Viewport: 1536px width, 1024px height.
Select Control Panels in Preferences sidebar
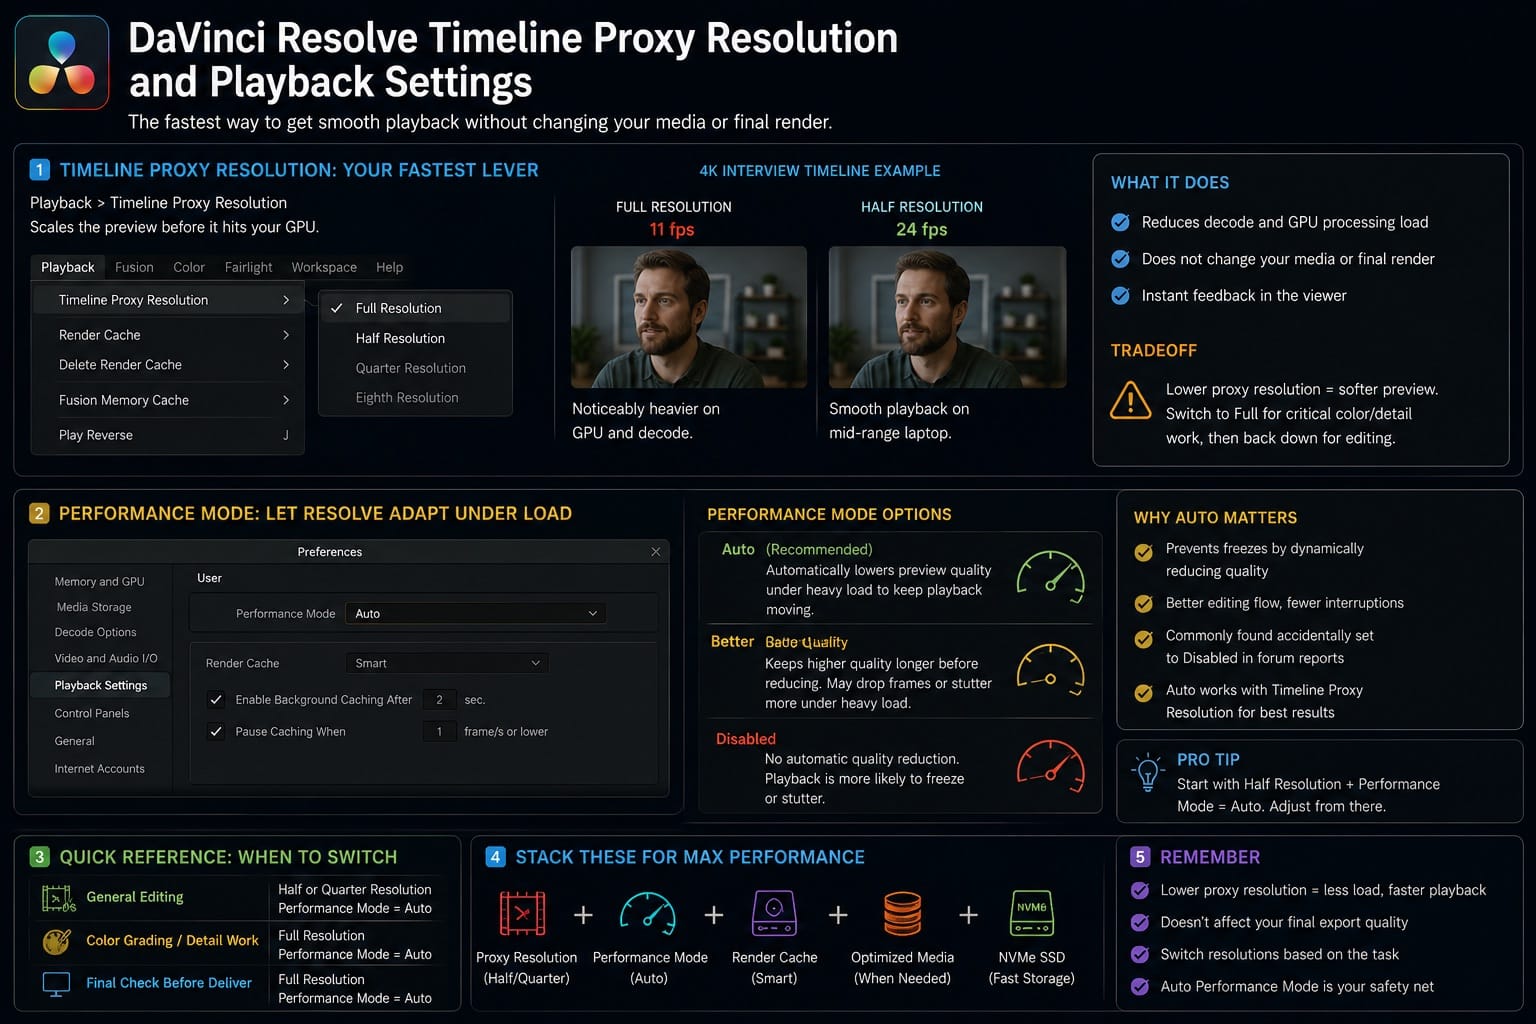pyautogui.click(x=92, y=713)
